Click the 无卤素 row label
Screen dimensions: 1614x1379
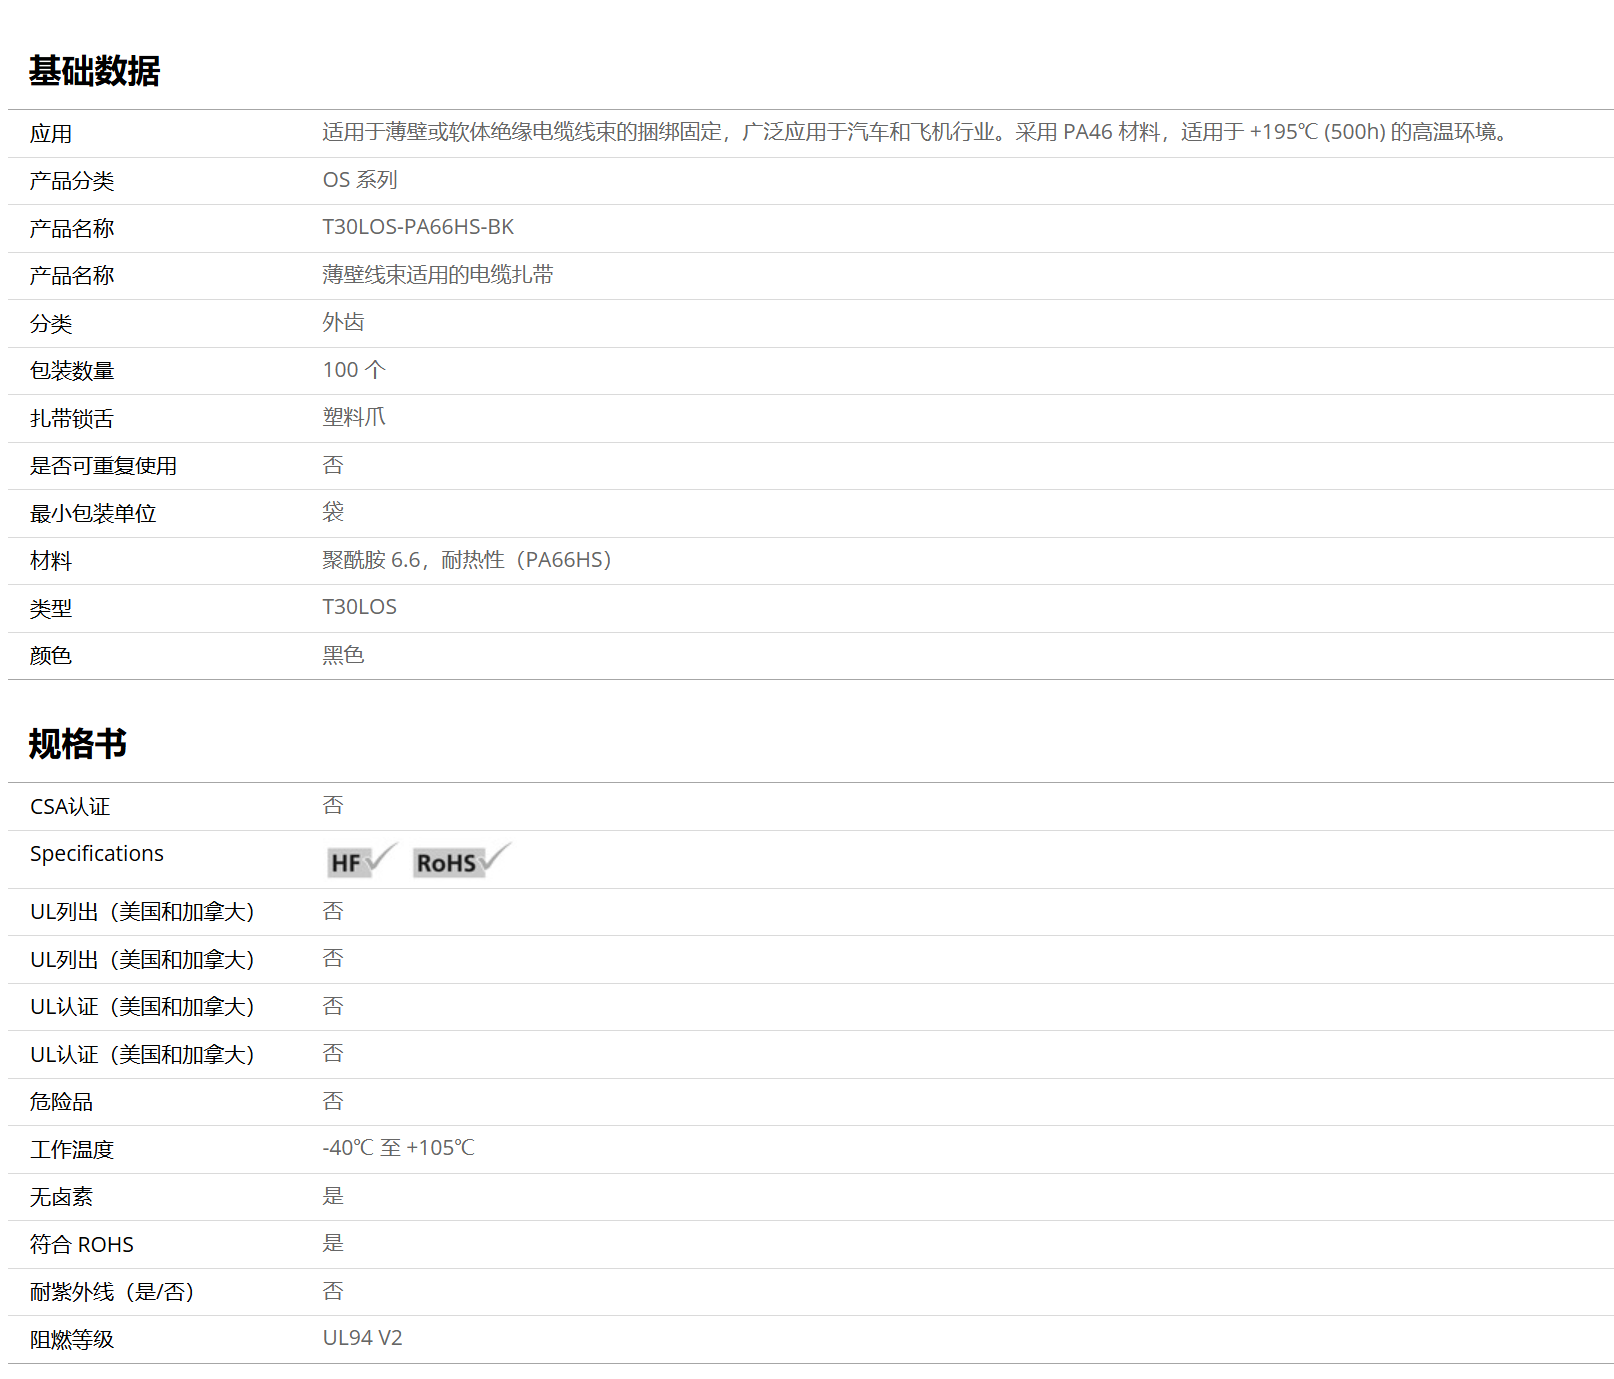61,1197
